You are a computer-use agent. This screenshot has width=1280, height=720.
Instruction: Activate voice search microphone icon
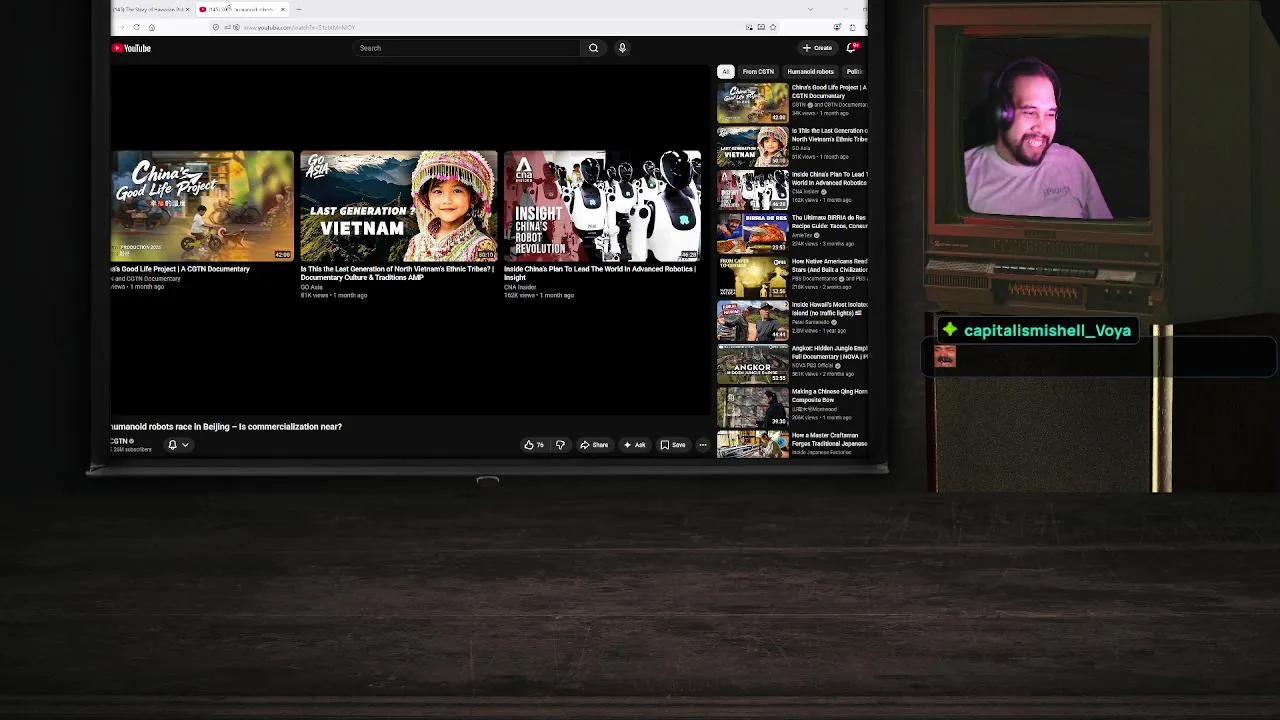(622, 48)
